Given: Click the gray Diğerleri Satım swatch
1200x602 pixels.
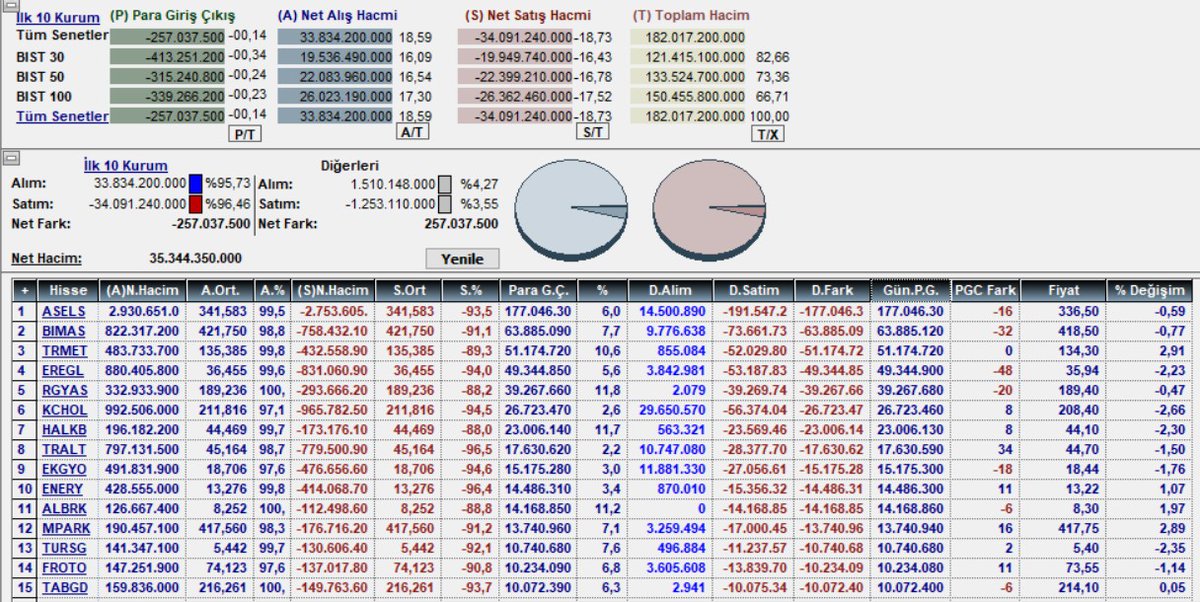Looking at the screenshot, I should [x=445, y=204].
